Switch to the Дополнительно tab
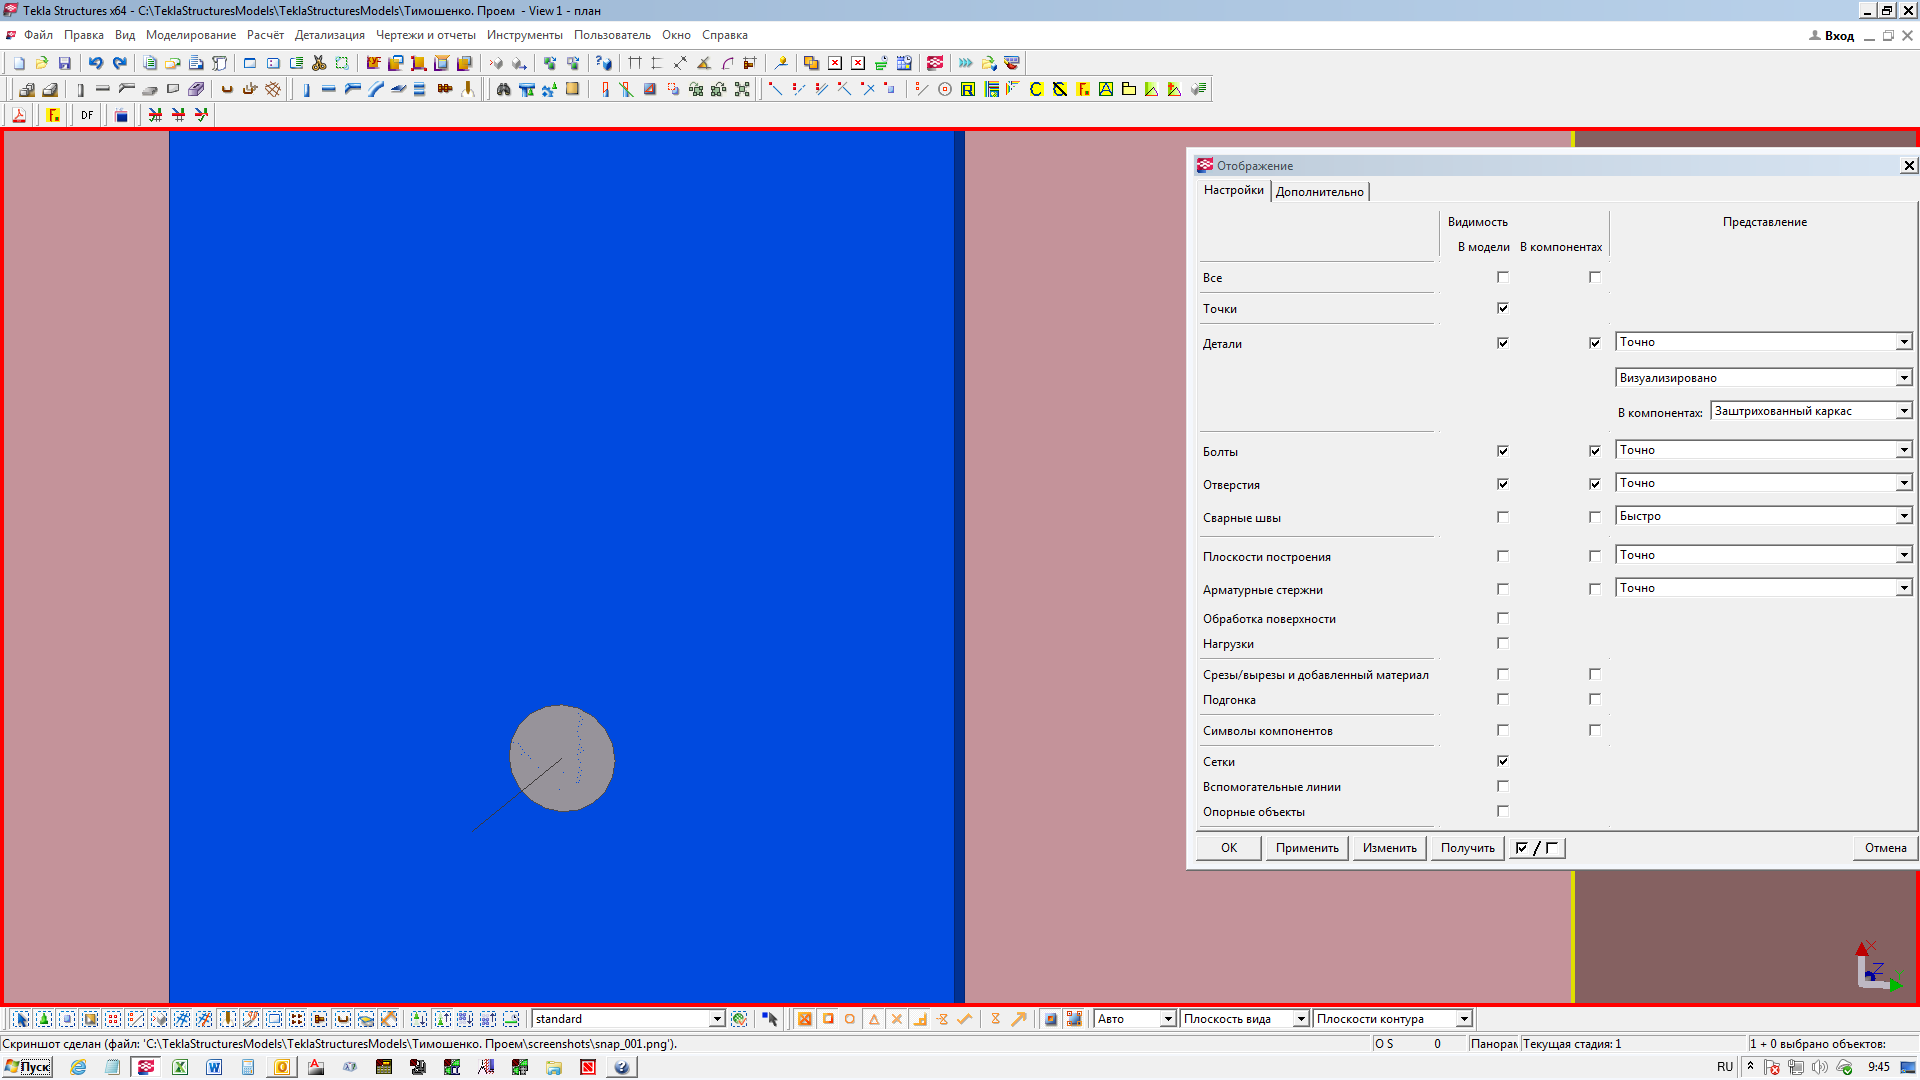The image size is (1920, 1080). [1319, 192]
